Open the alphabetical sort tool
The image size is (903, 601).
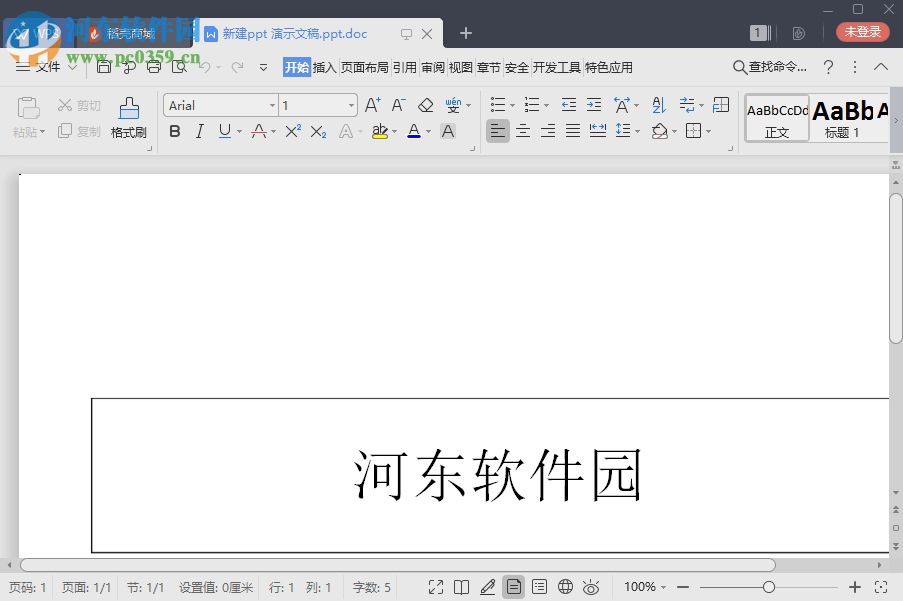657,104
